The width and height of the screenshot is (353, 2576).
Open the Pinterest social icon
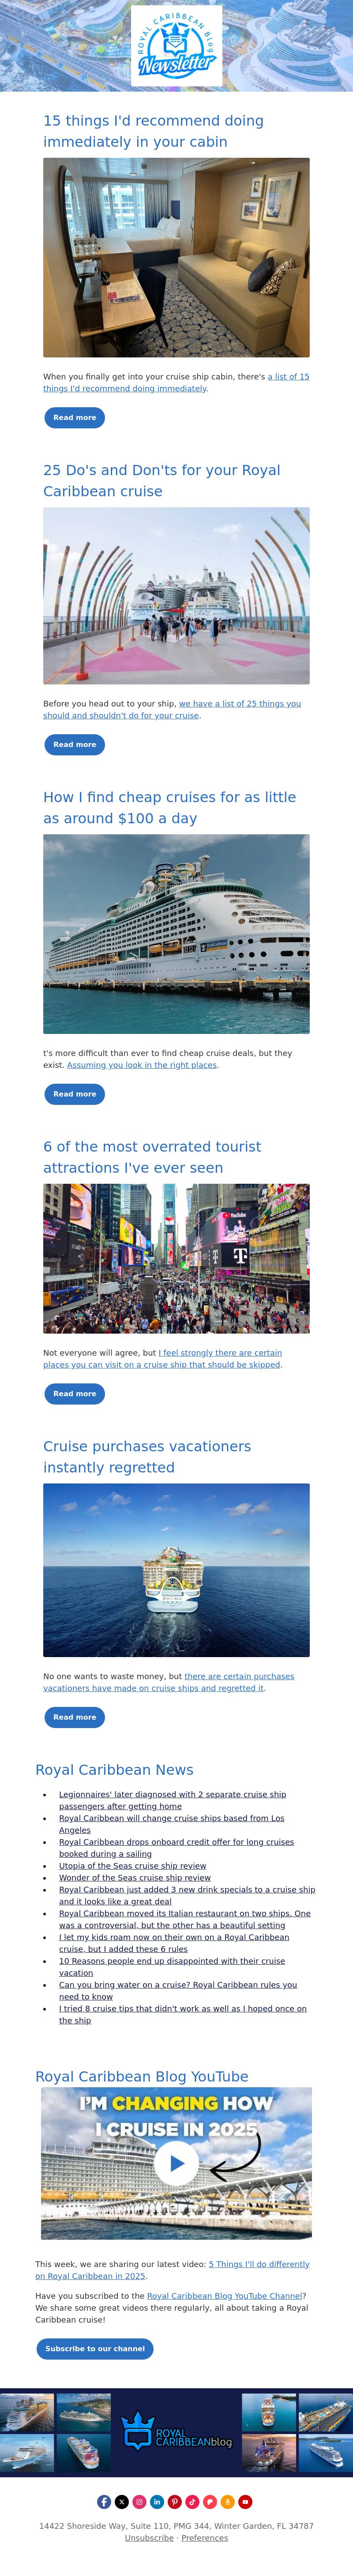(175, 2501)
